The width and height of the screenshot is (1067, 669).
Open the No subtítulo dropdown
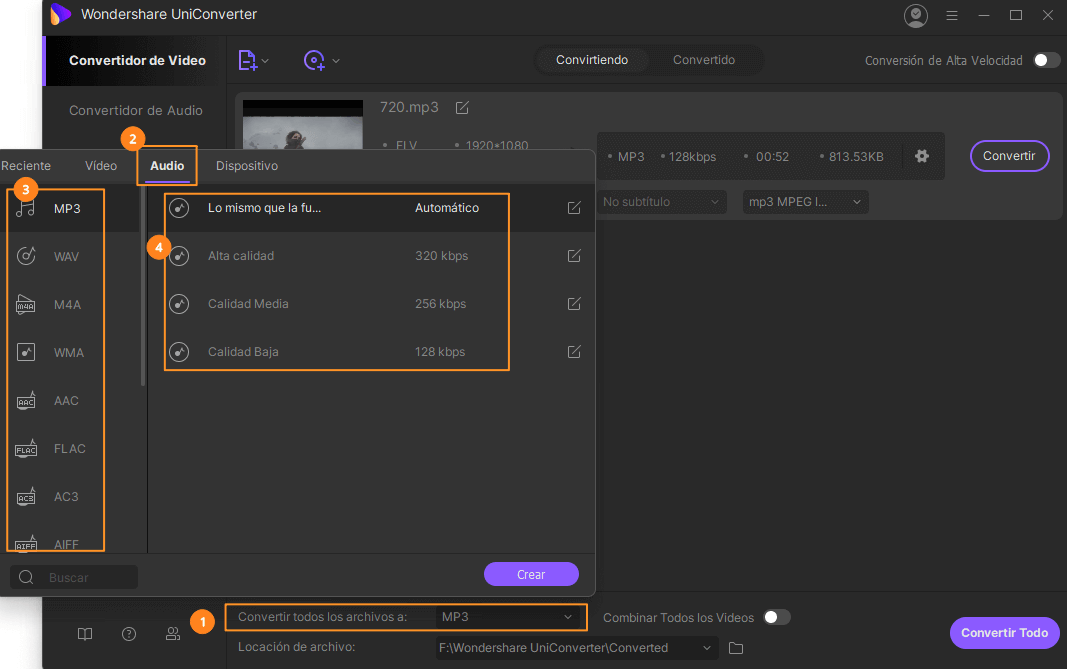[x=660, y=202]
